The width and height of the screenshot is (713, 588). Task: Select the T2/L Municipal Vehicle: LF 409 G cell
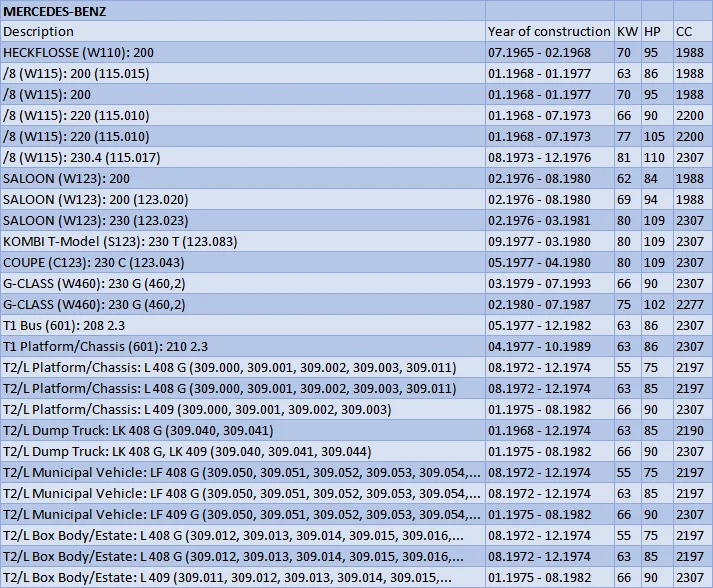(243, 515)
